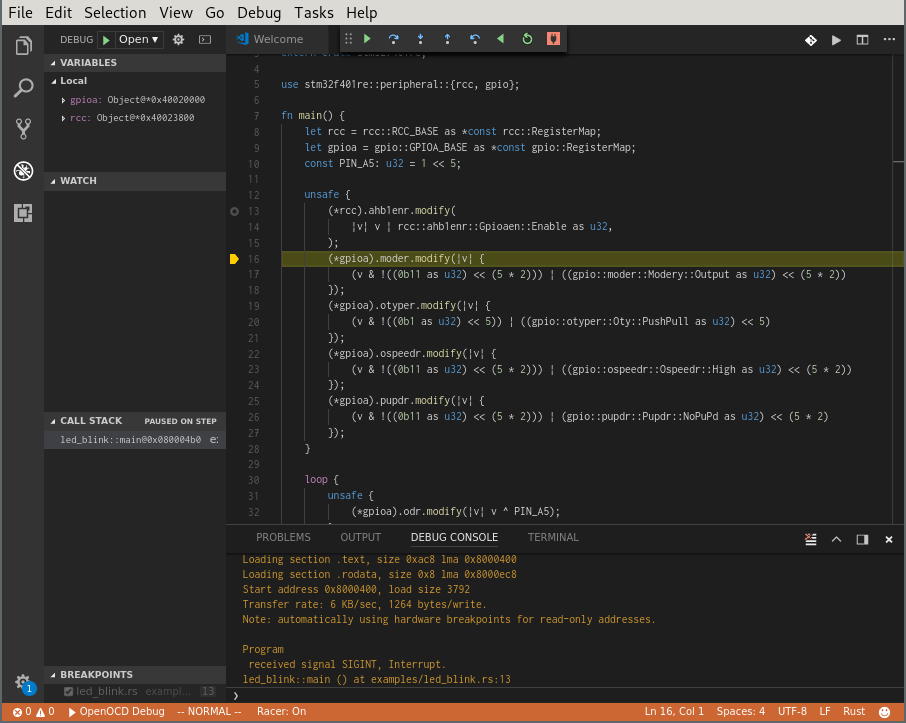The width and height of the screenshot is (906, 723).
Task: Toggle the led_blink.rs breakpoint checkbox
Action: (68, 692)
